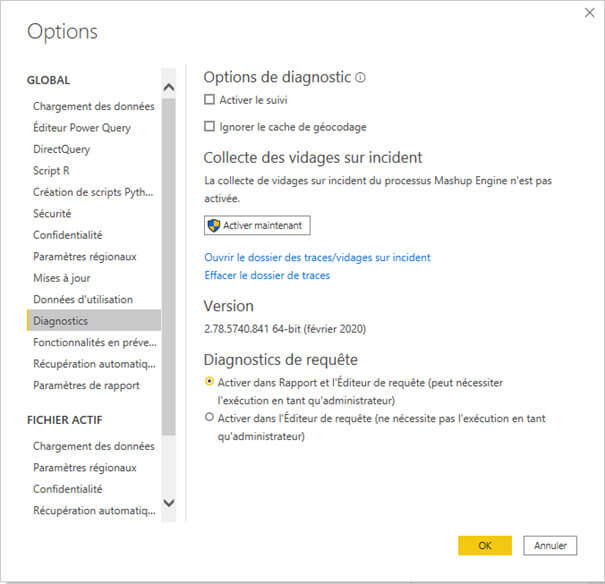Select the Diagnostics sidebar item
Image resolution: width=605 pixels, height=584 pixels.
click(93, 321)
